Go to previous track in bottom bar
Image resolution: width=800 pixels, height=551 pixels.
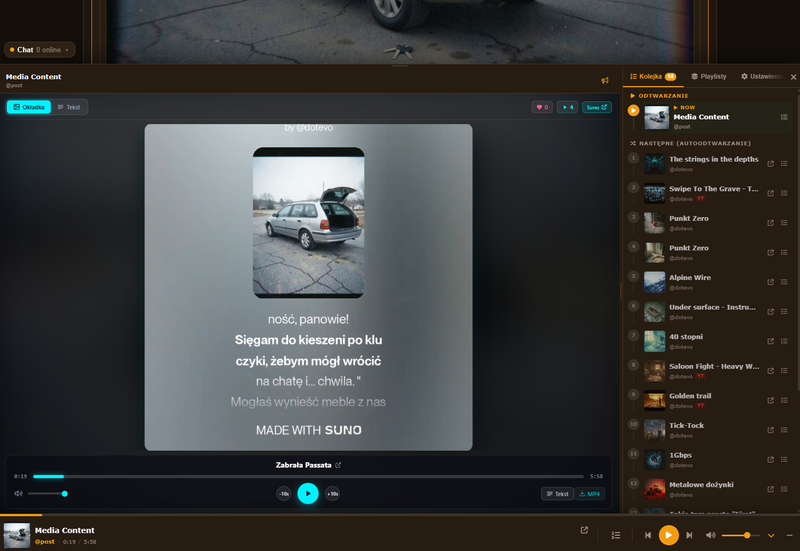click(647, 535)
